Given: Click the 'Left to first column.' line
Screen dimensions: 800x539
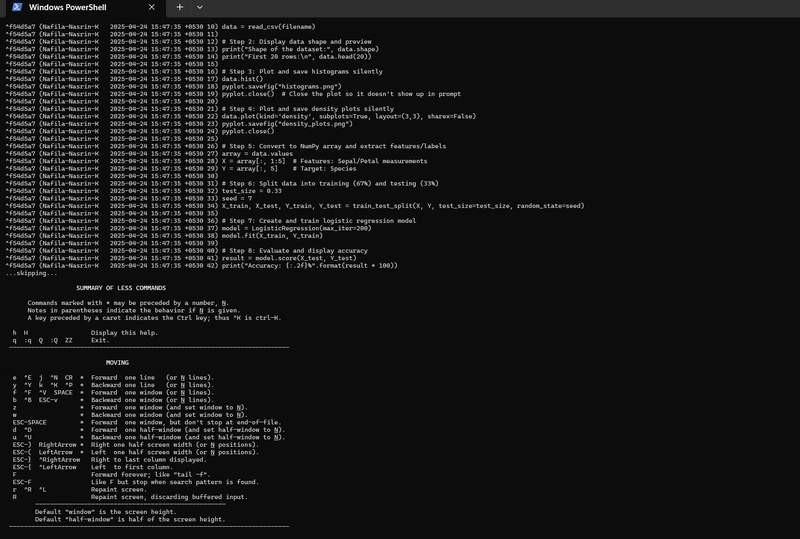Looking at the screenshot, I should point(132,467).
